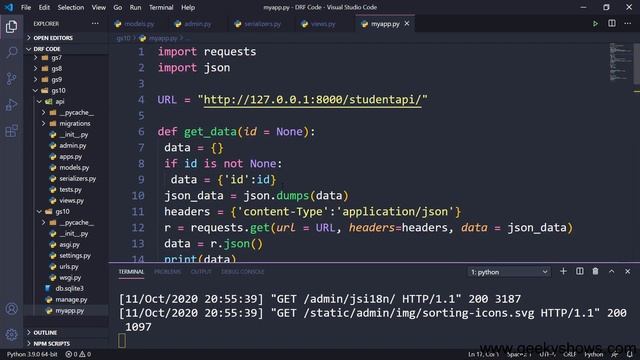Open the studentapi URL link in code
This screenshot has height=360, width=640.
coord(312,100)
